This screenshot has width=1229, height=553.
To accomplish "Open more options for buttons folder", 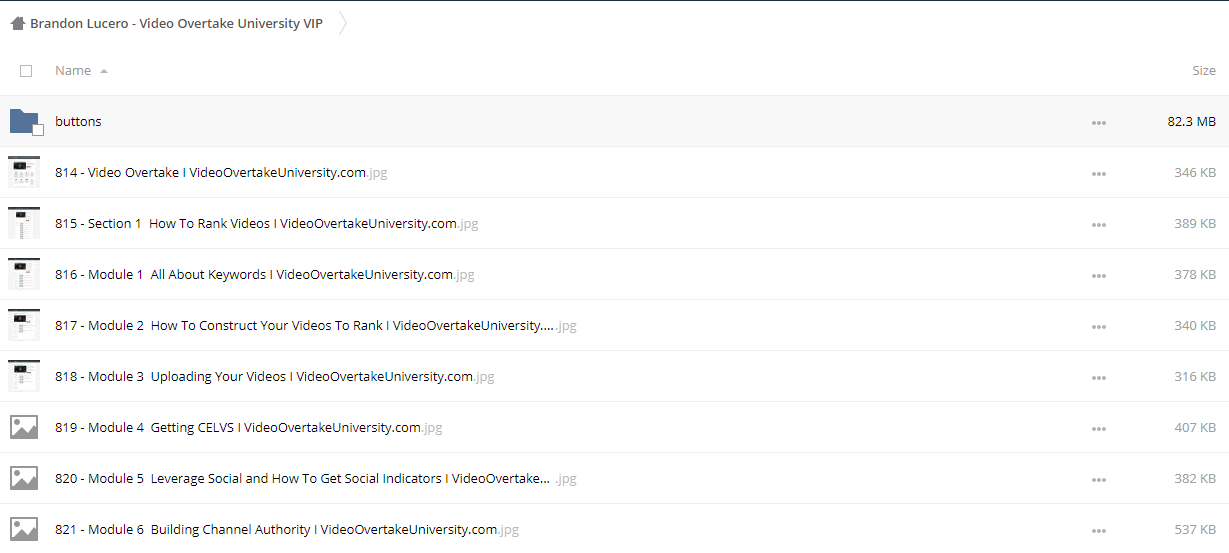I will 1099,123.
